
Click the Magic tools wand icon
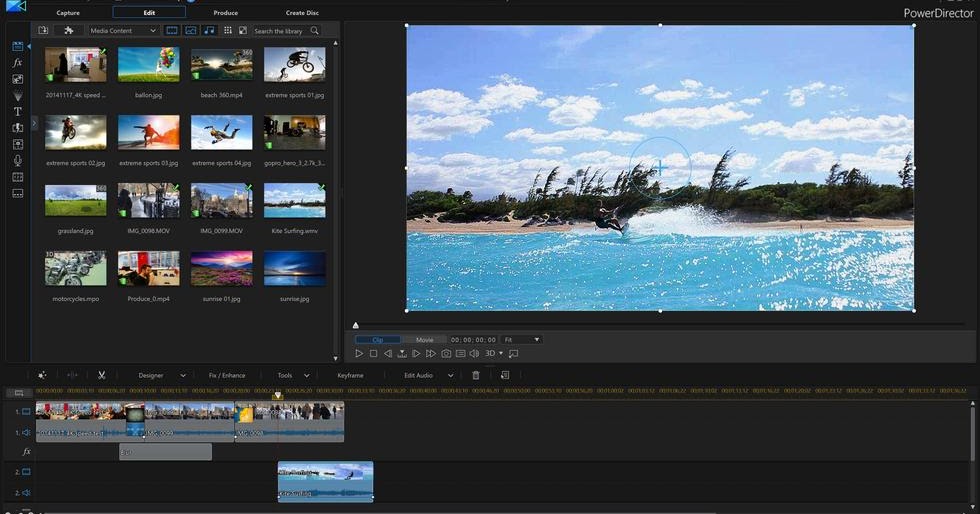tap(42, 375)
